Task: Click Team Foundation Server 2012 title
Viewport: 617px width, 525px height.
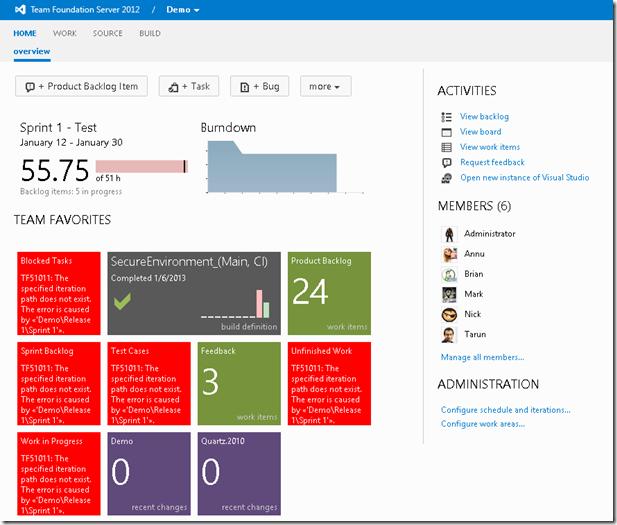Action: pos(85,9)
